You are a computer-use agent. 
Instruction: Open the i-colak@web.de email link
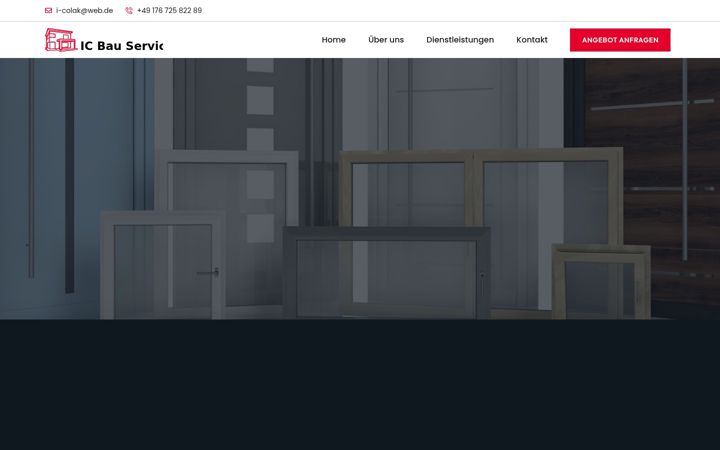pyautogui.click(x=84, y=11)
